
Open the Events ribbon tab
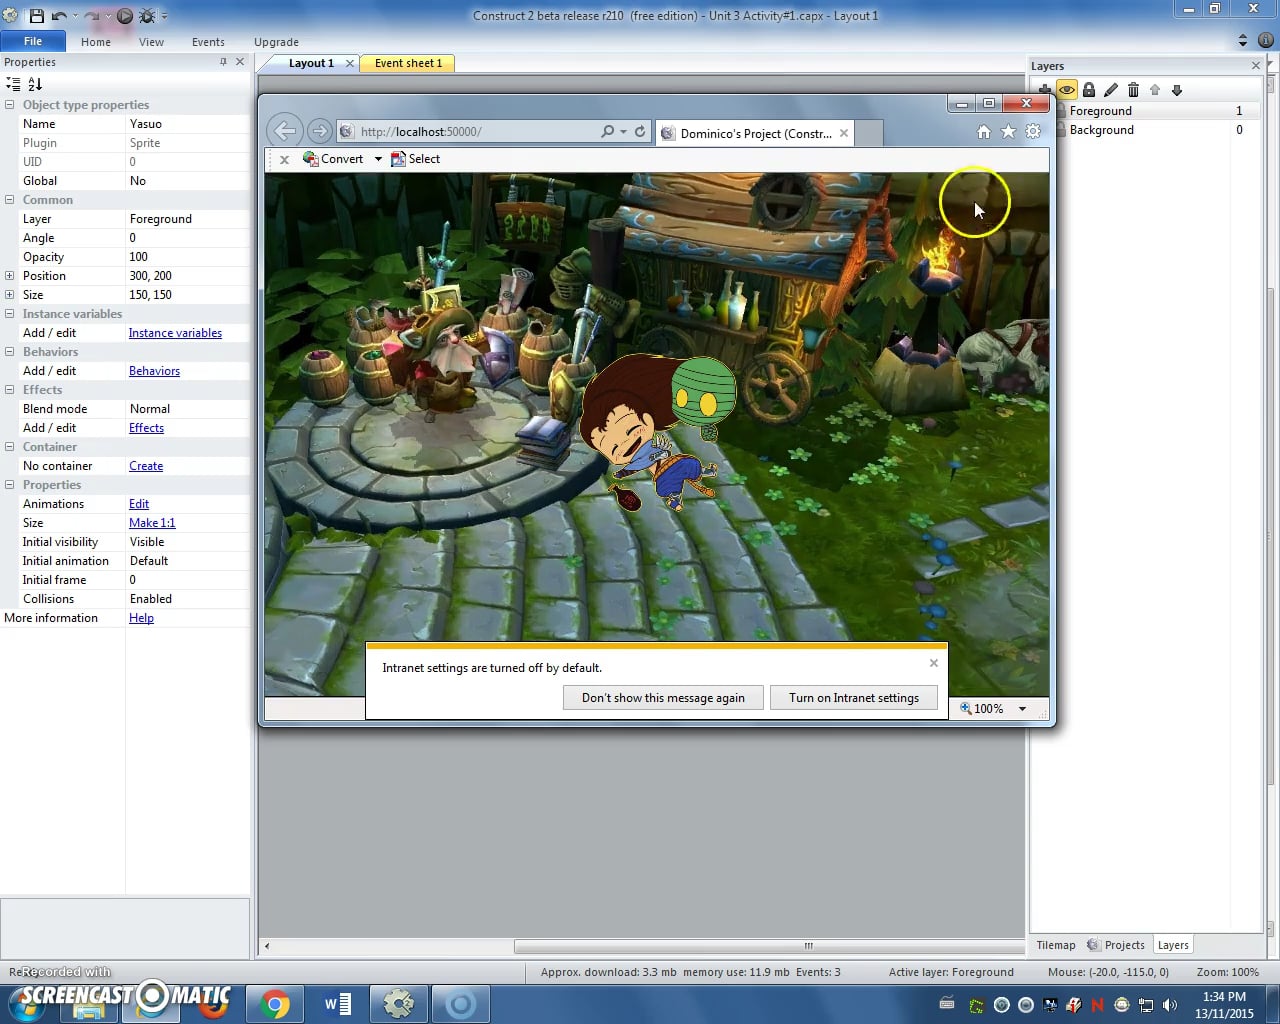point(208,42)
